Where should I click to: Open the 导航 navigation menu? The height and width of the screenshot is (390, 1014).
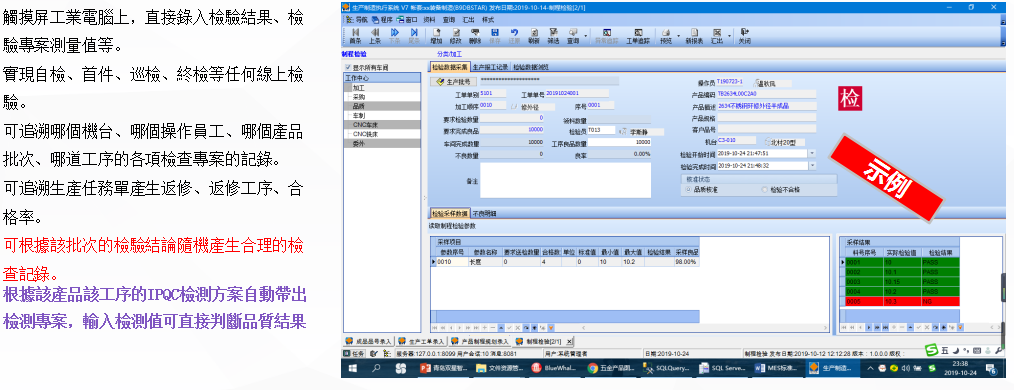coord(358,19)
